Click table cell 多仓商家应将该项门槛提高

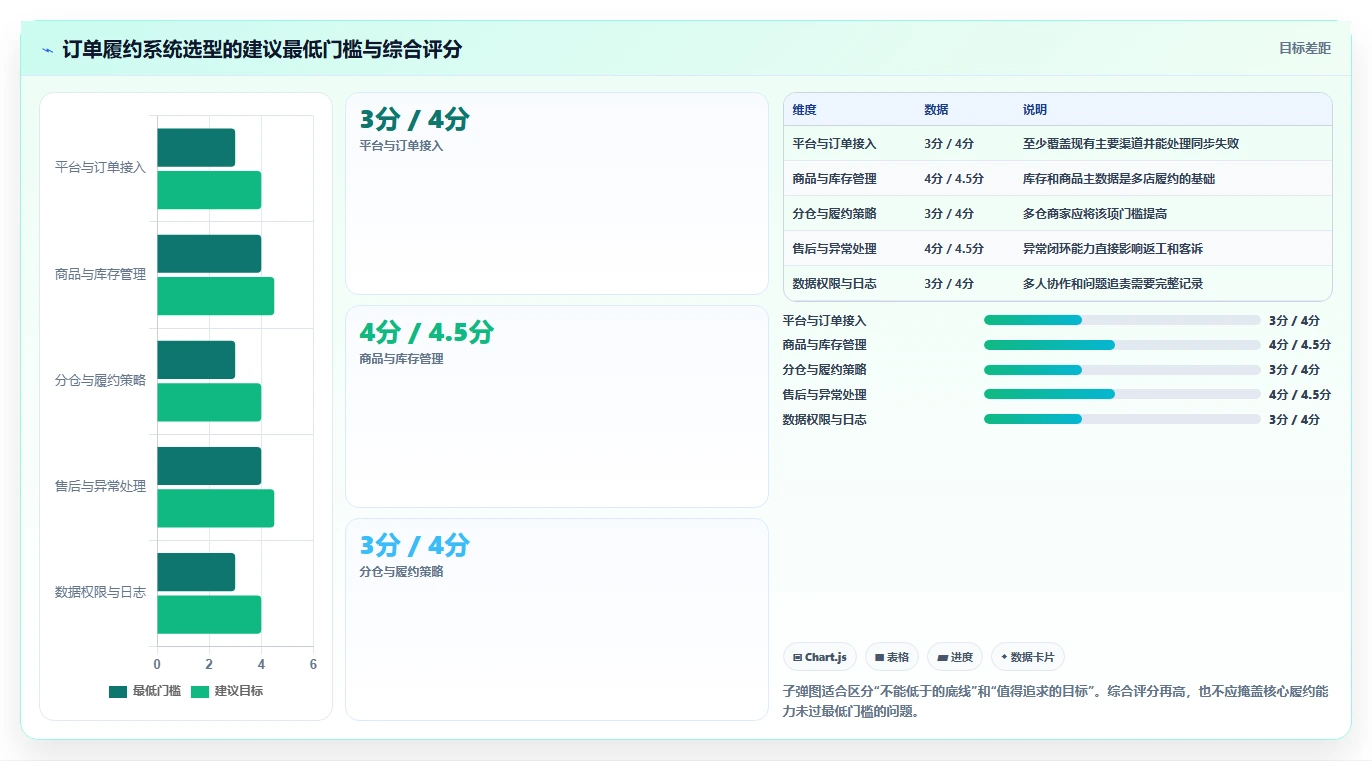click(x=1095, y=214)
